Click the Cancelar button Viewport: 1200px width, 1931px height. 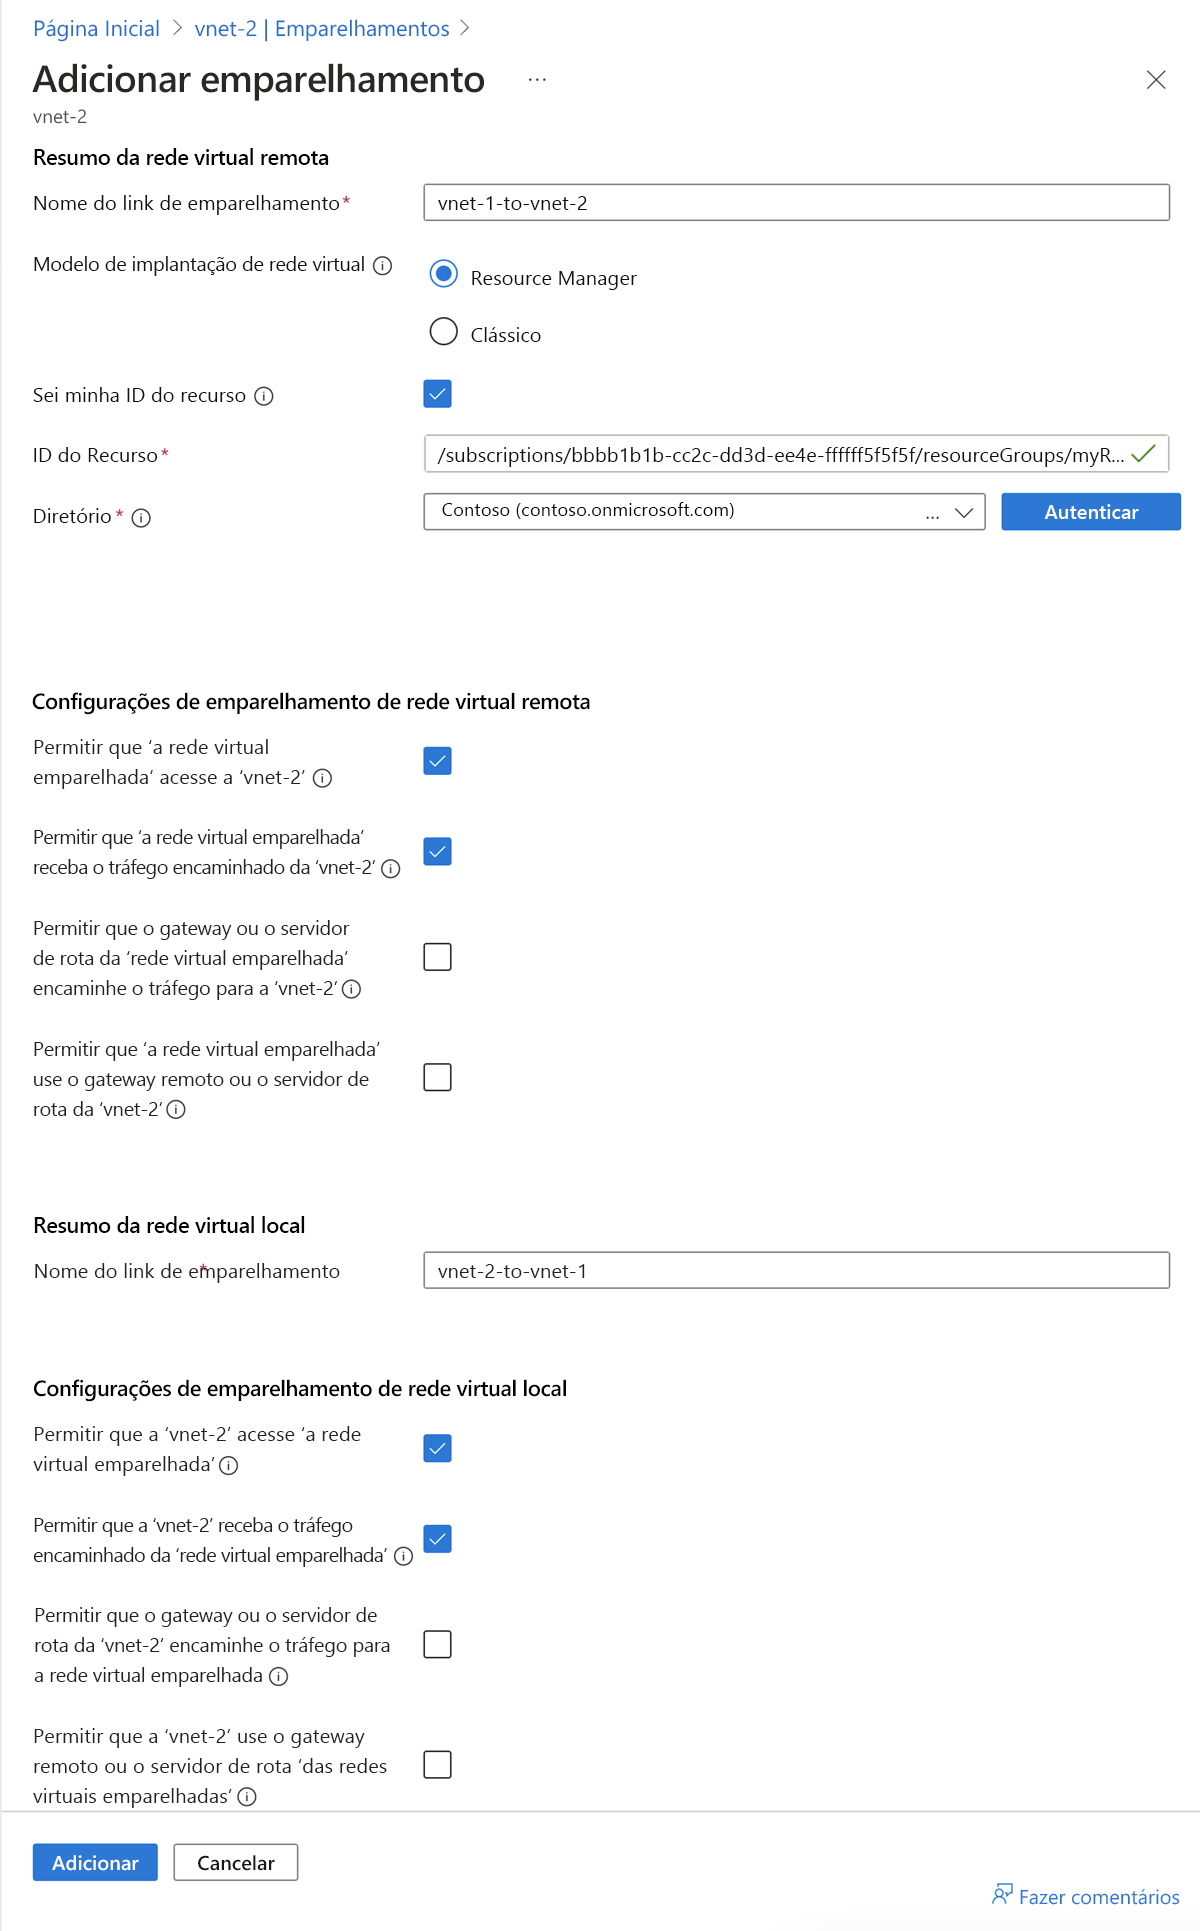(236, 1863)
